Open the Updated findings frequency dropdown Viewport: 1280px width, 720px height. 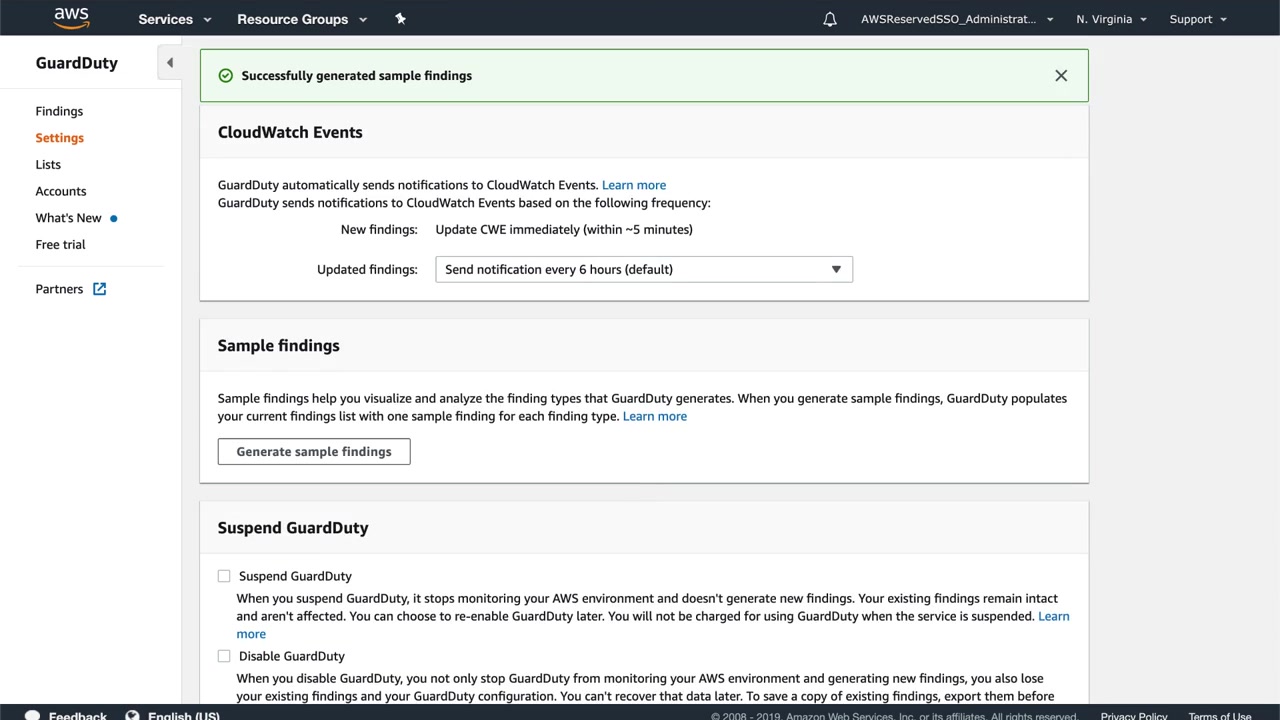coord(643,269)
